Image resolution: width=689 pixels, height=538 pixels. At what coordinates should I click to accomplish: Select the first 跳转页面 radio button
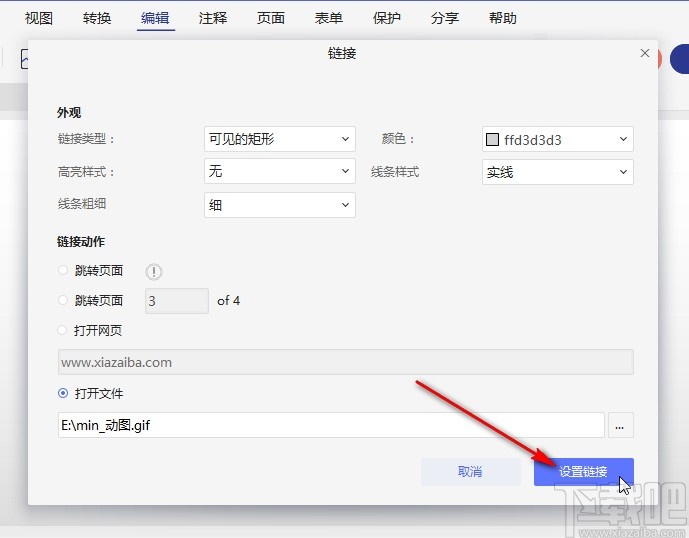(63, 270)
